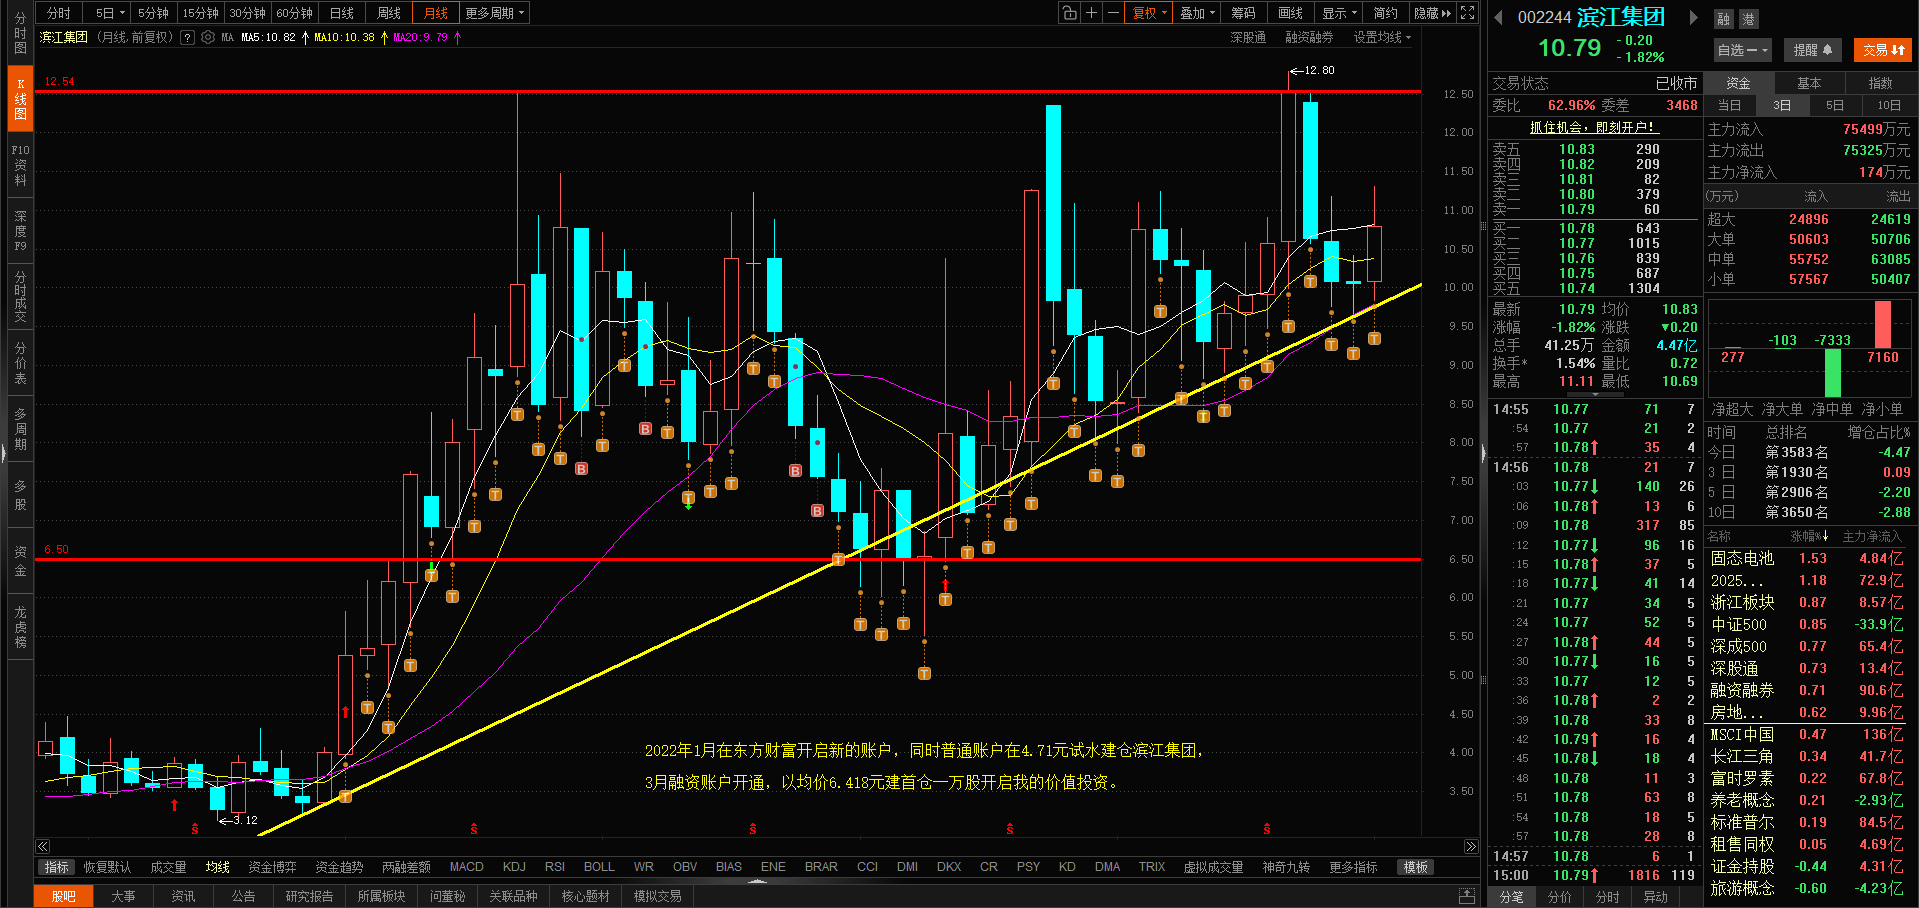1919x908 pixels.
Task: Click the 融 margin-trading badge
Action: tap(1723, 19)
